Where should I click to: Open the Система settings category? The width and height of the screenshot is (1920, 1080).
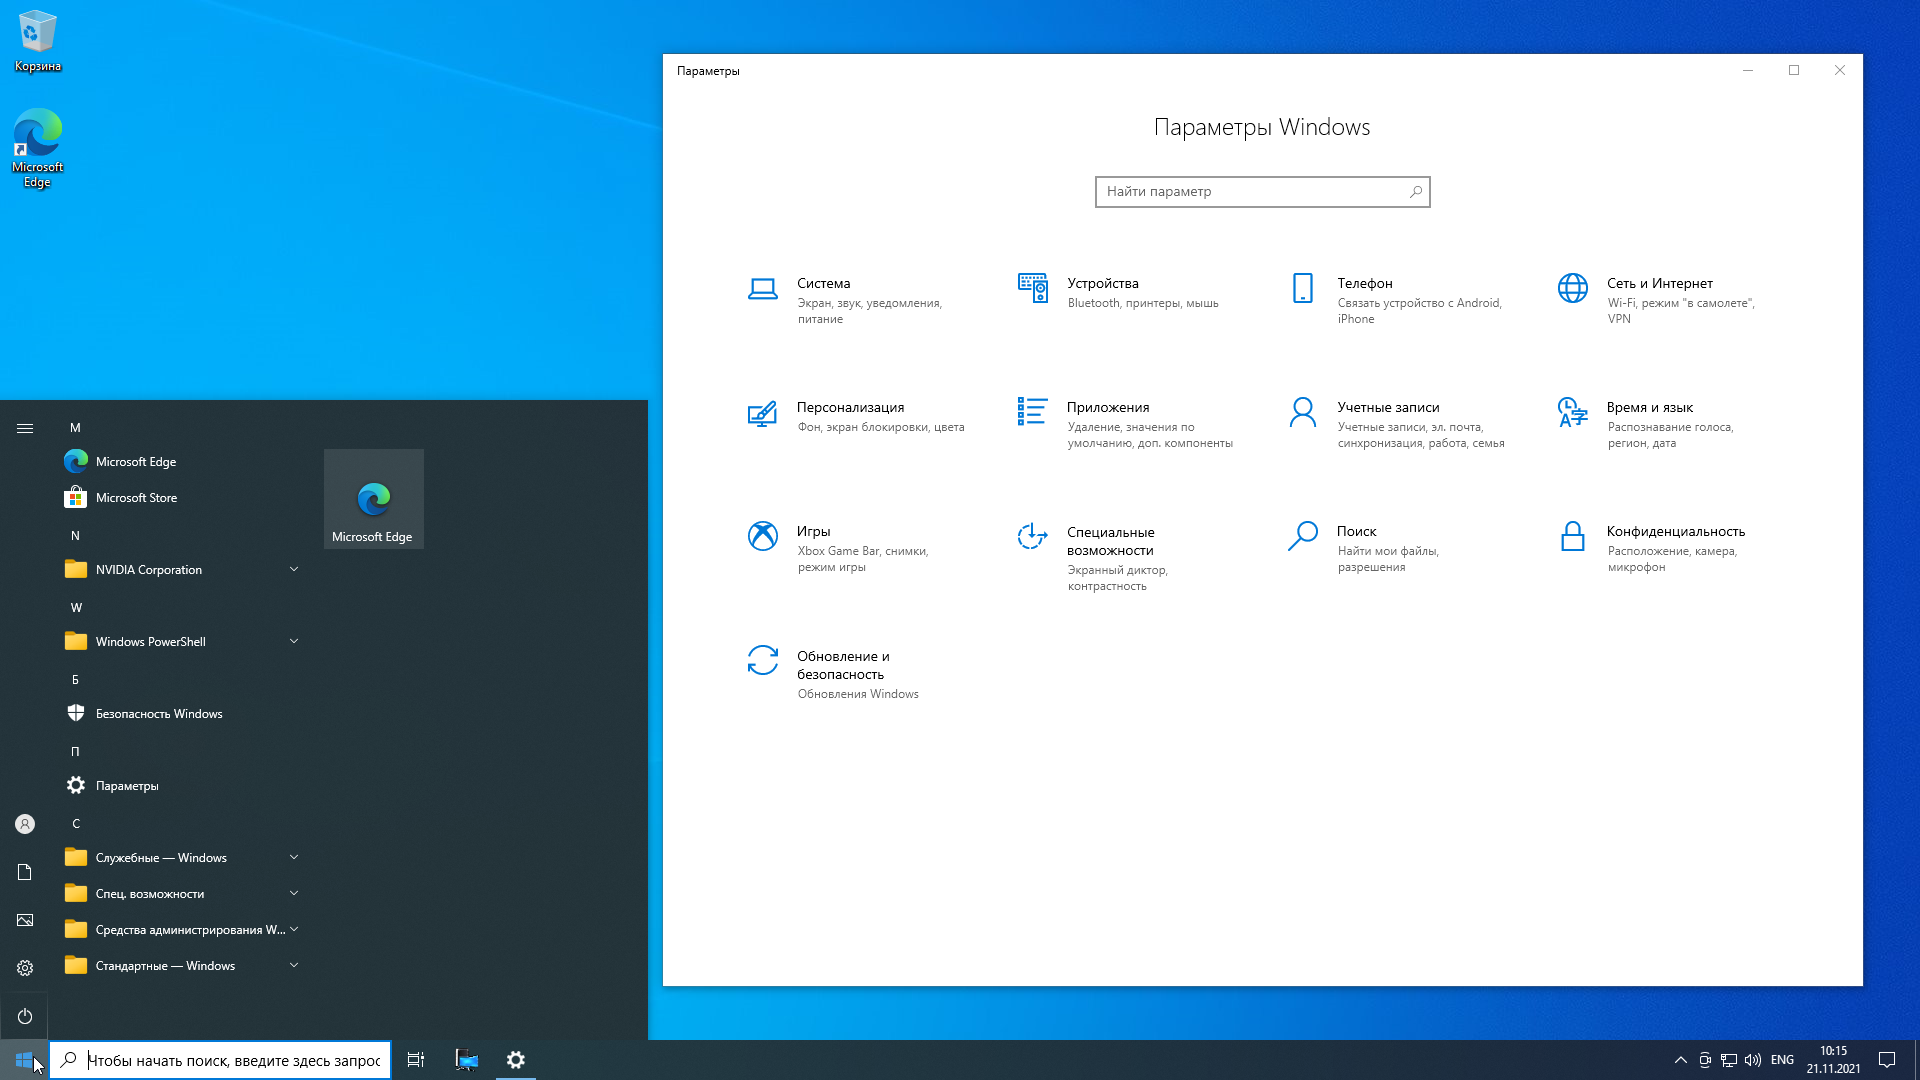tap(823, 284)
